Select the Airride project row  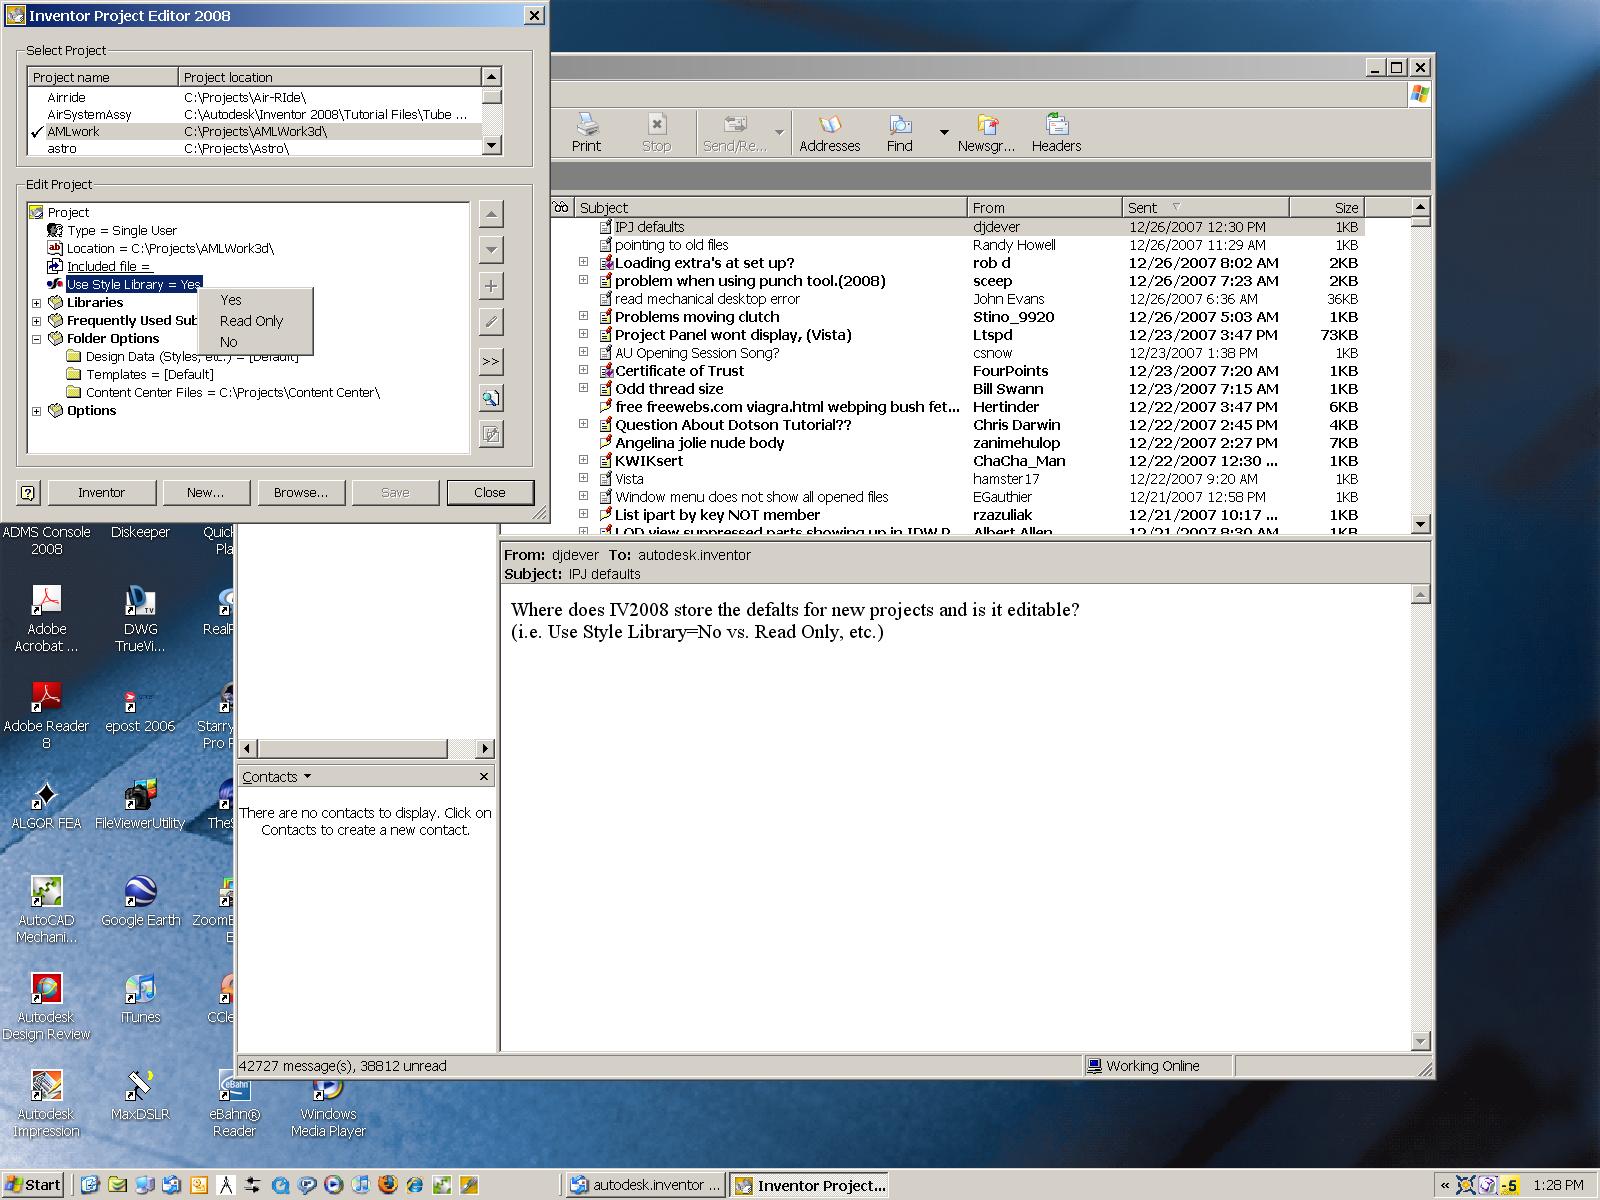coord(255,98)
